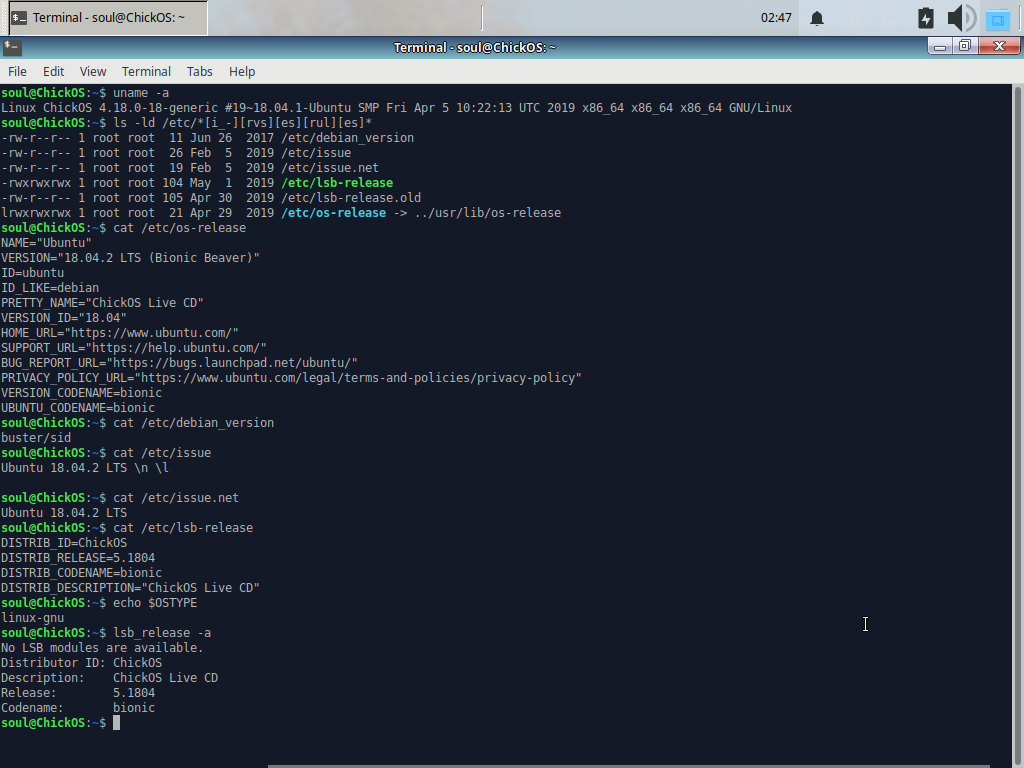Click the green '/etc/lsb-release' filename
This screenshot has height=768, width=1024.
click(x=337, y=183)
